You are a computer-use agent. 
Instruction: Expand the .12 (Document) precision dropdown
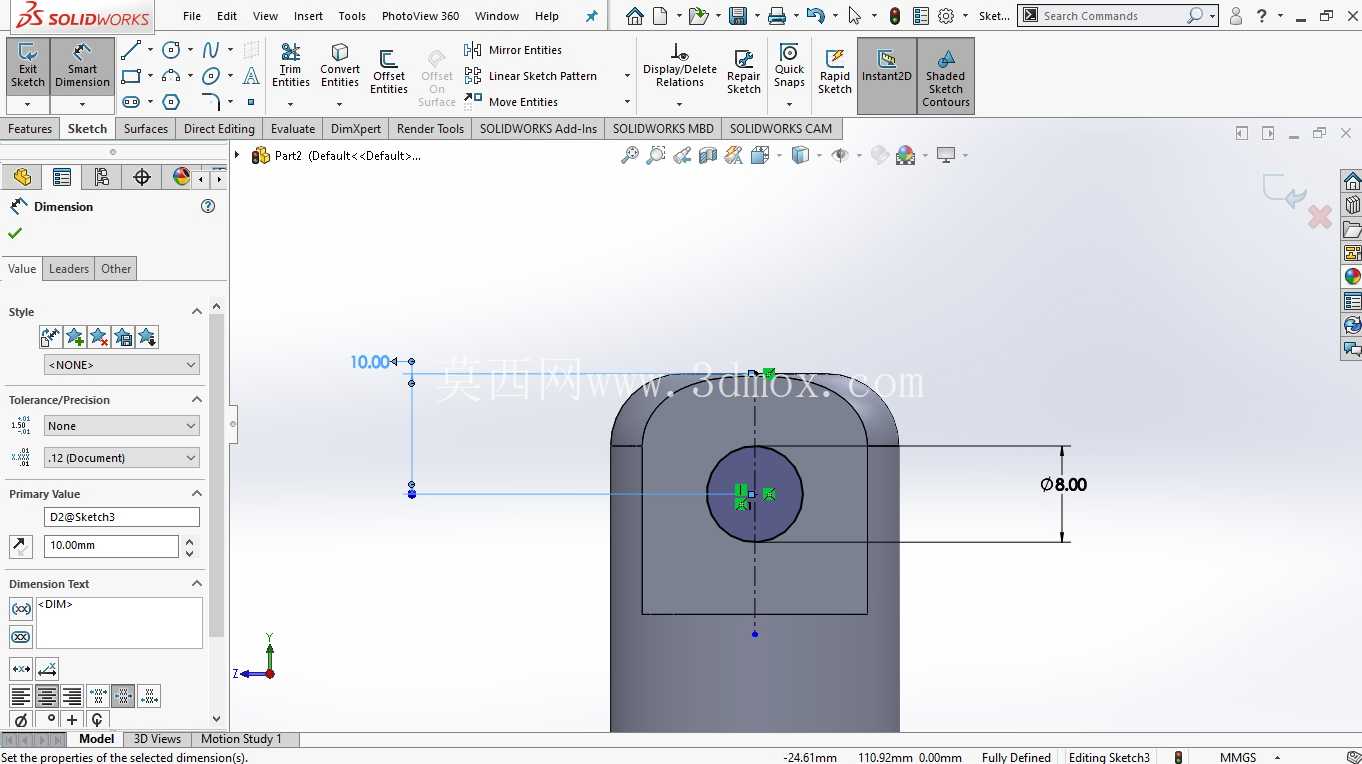pyautogui.click(x=122, y=458)
